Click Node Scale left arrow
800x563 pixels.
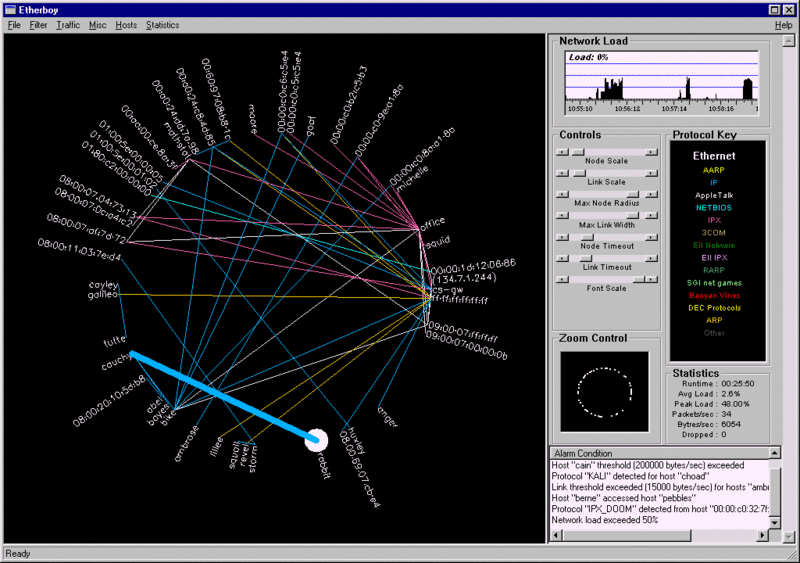click(562, 152)
